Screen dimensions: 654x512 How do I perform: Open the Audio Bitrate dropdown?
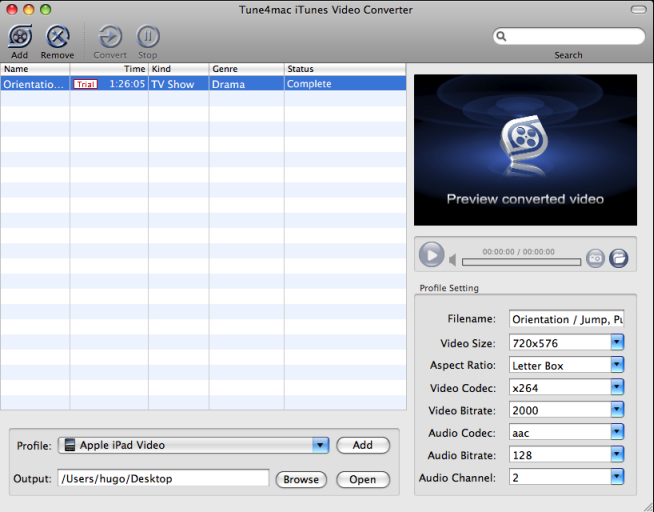(617, 455)
